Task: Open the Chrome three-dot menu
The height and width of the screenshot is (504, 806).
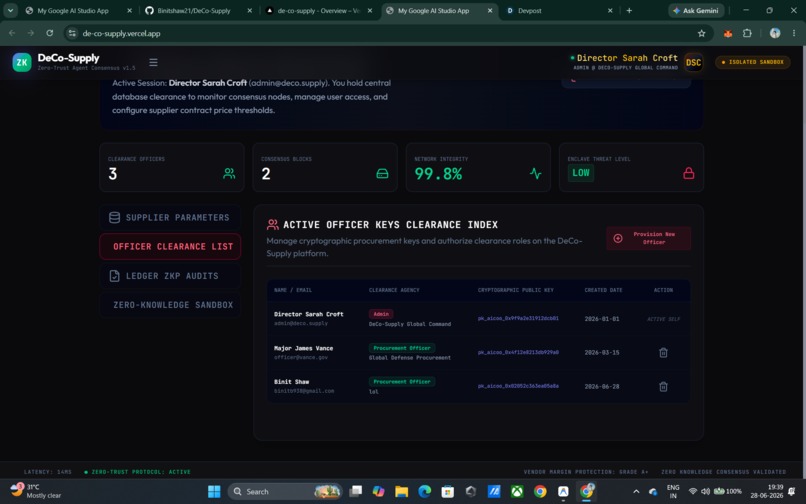Action: tap(794, 33)
